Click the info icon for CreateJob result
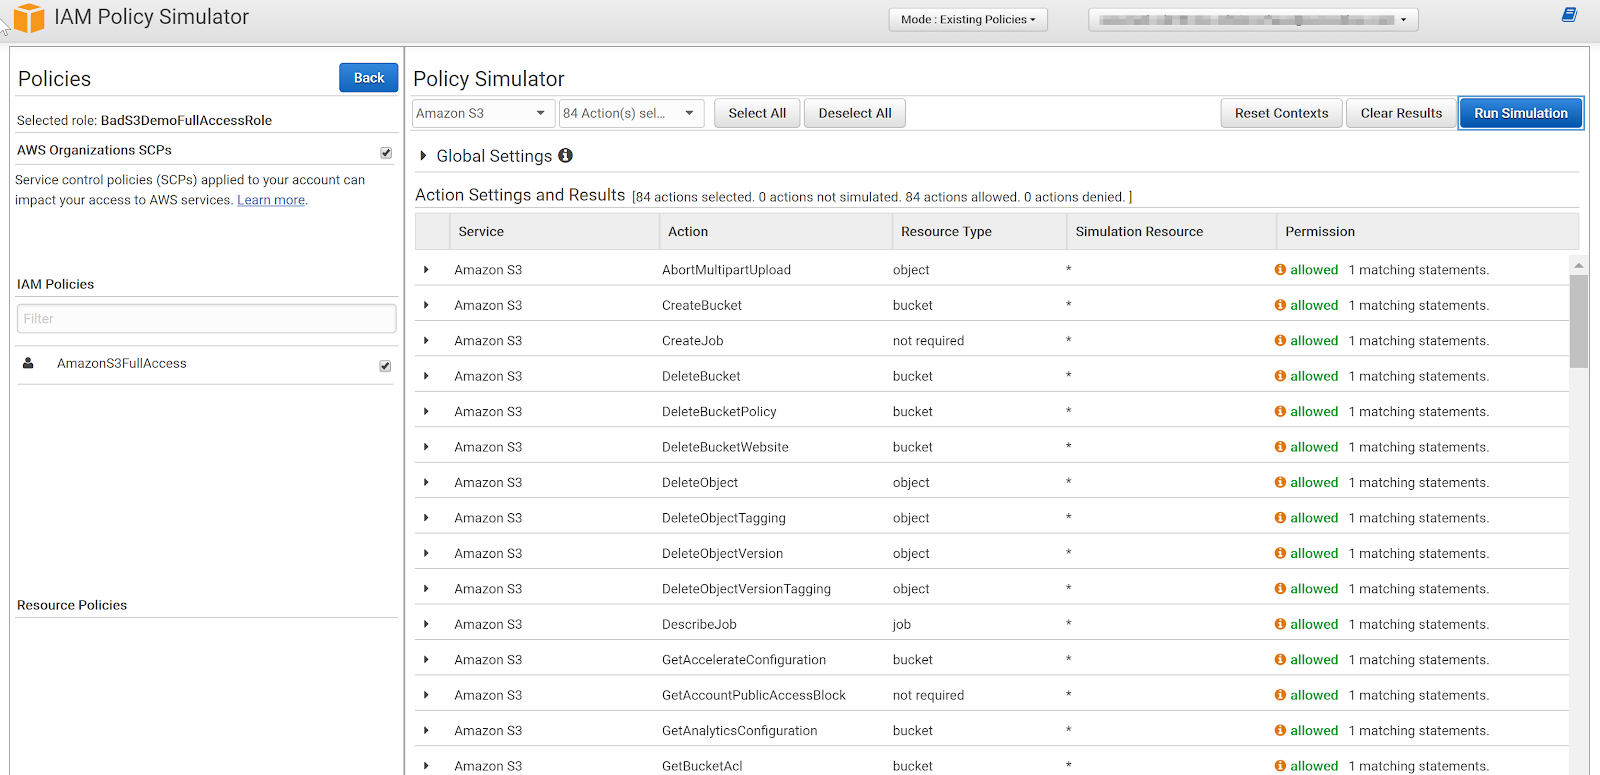The width and height of the screenshot is (1600, 775). pyautogui.click(x=1280, y=341)
